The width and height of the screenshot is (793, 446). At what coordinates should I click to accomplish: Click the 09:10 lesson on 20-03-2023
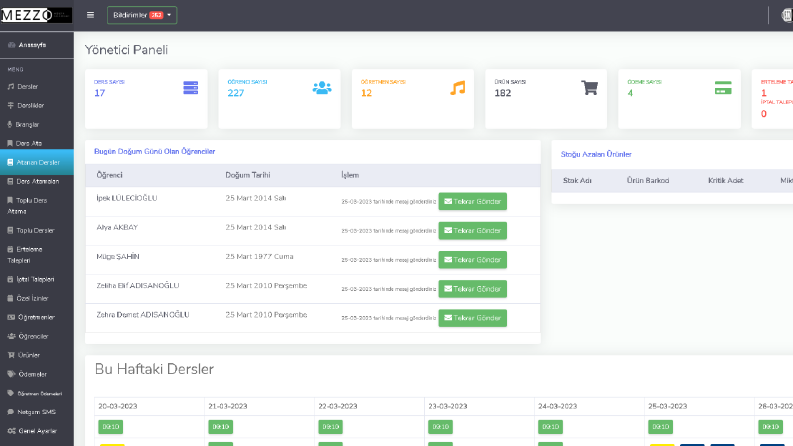[111, 427]
